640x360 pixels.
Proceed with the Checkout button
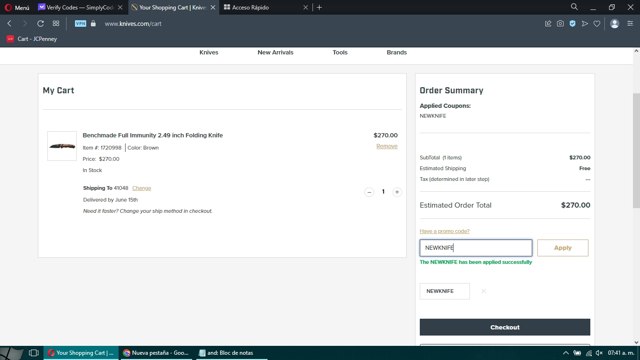pyautogui.click(x=505, y=327)
